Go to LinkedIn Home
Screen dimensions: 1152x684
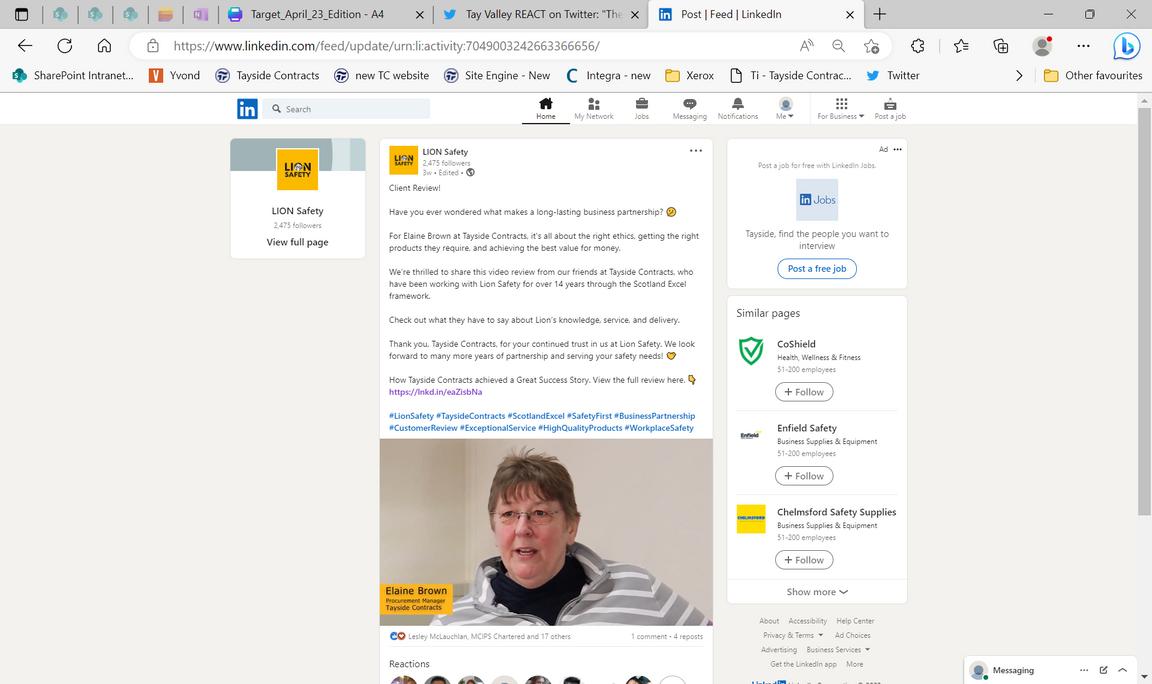[546, 109]
